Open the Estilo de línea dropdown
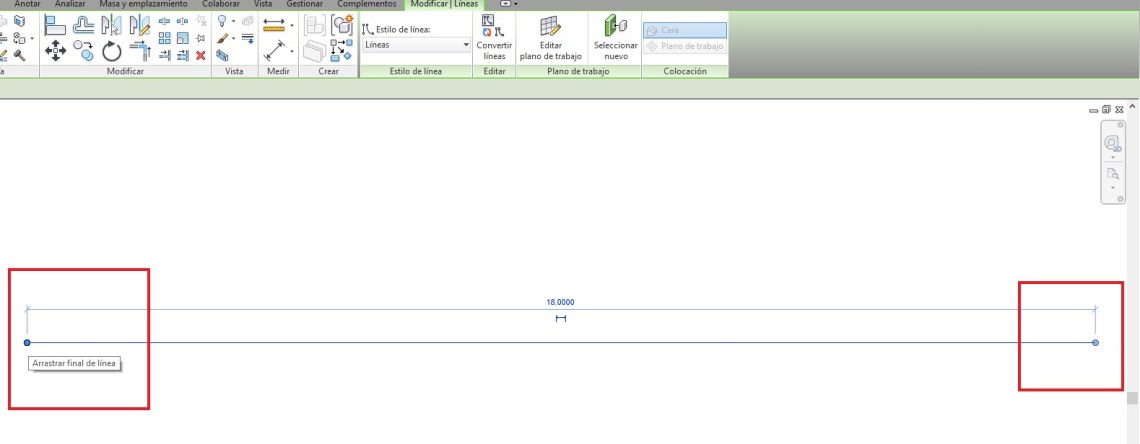Screen dimensions: 1140x444 (x=466, y=45)
